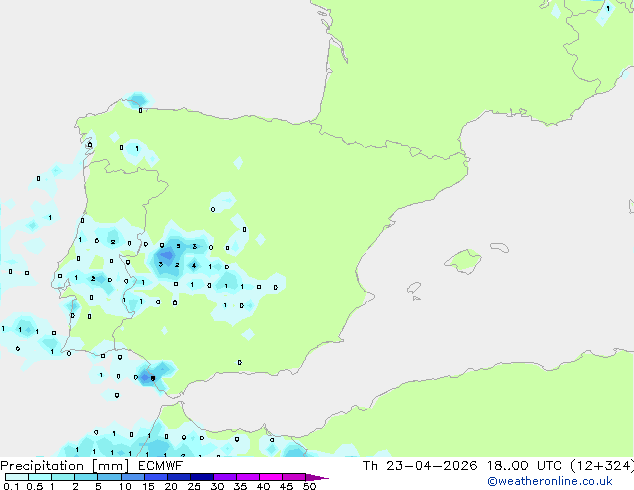Click the 25–30 mm dark navy legend box
Screen dimensions: 634x490
coord(202,477)
